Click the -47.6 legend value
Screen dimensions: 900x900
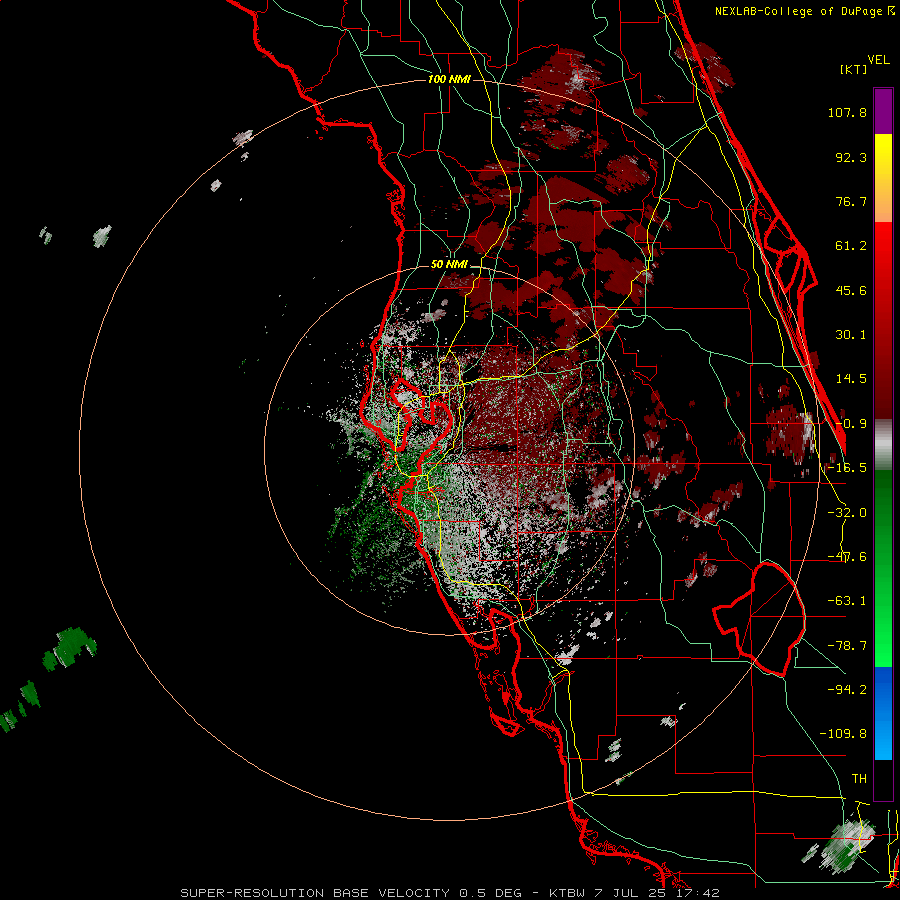click(847, 557)
